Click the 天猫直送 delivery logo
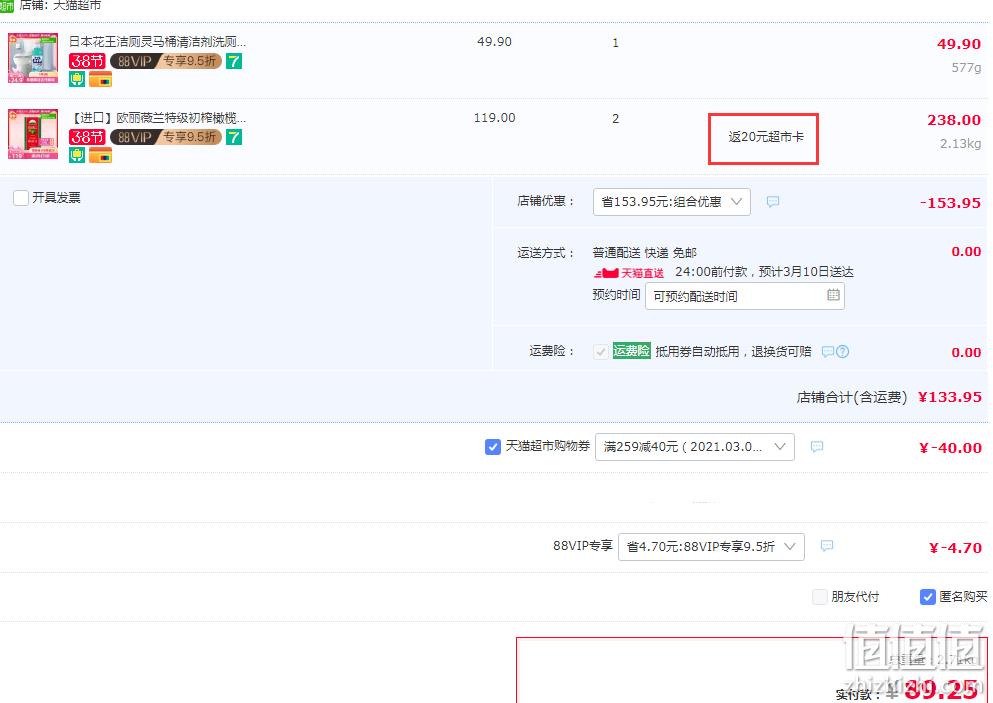Screen dimensions: 993x703 tap(629, 273)
